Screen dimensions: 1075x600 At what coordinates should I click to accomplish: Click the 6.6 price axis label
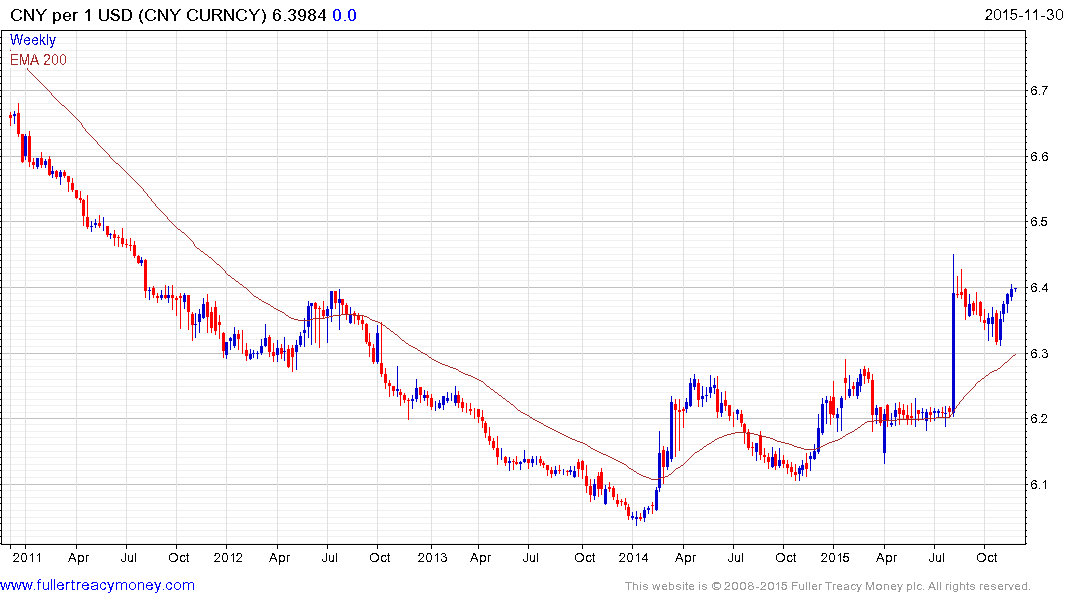coord(1039,157)
